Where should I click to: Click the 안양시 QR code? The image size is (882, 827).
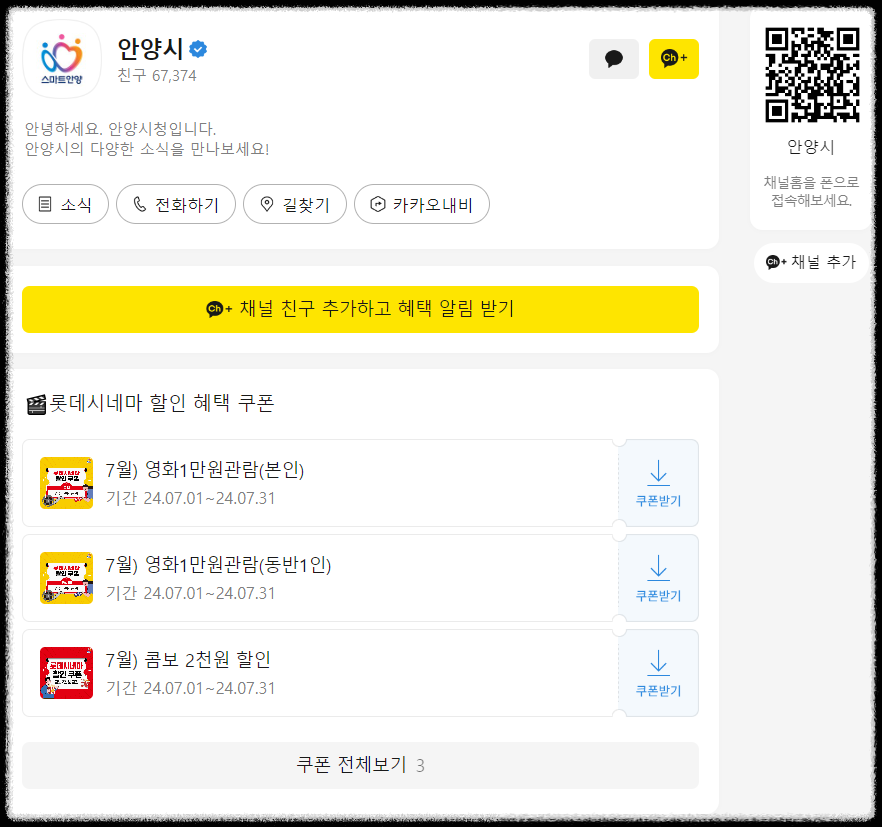812,75
